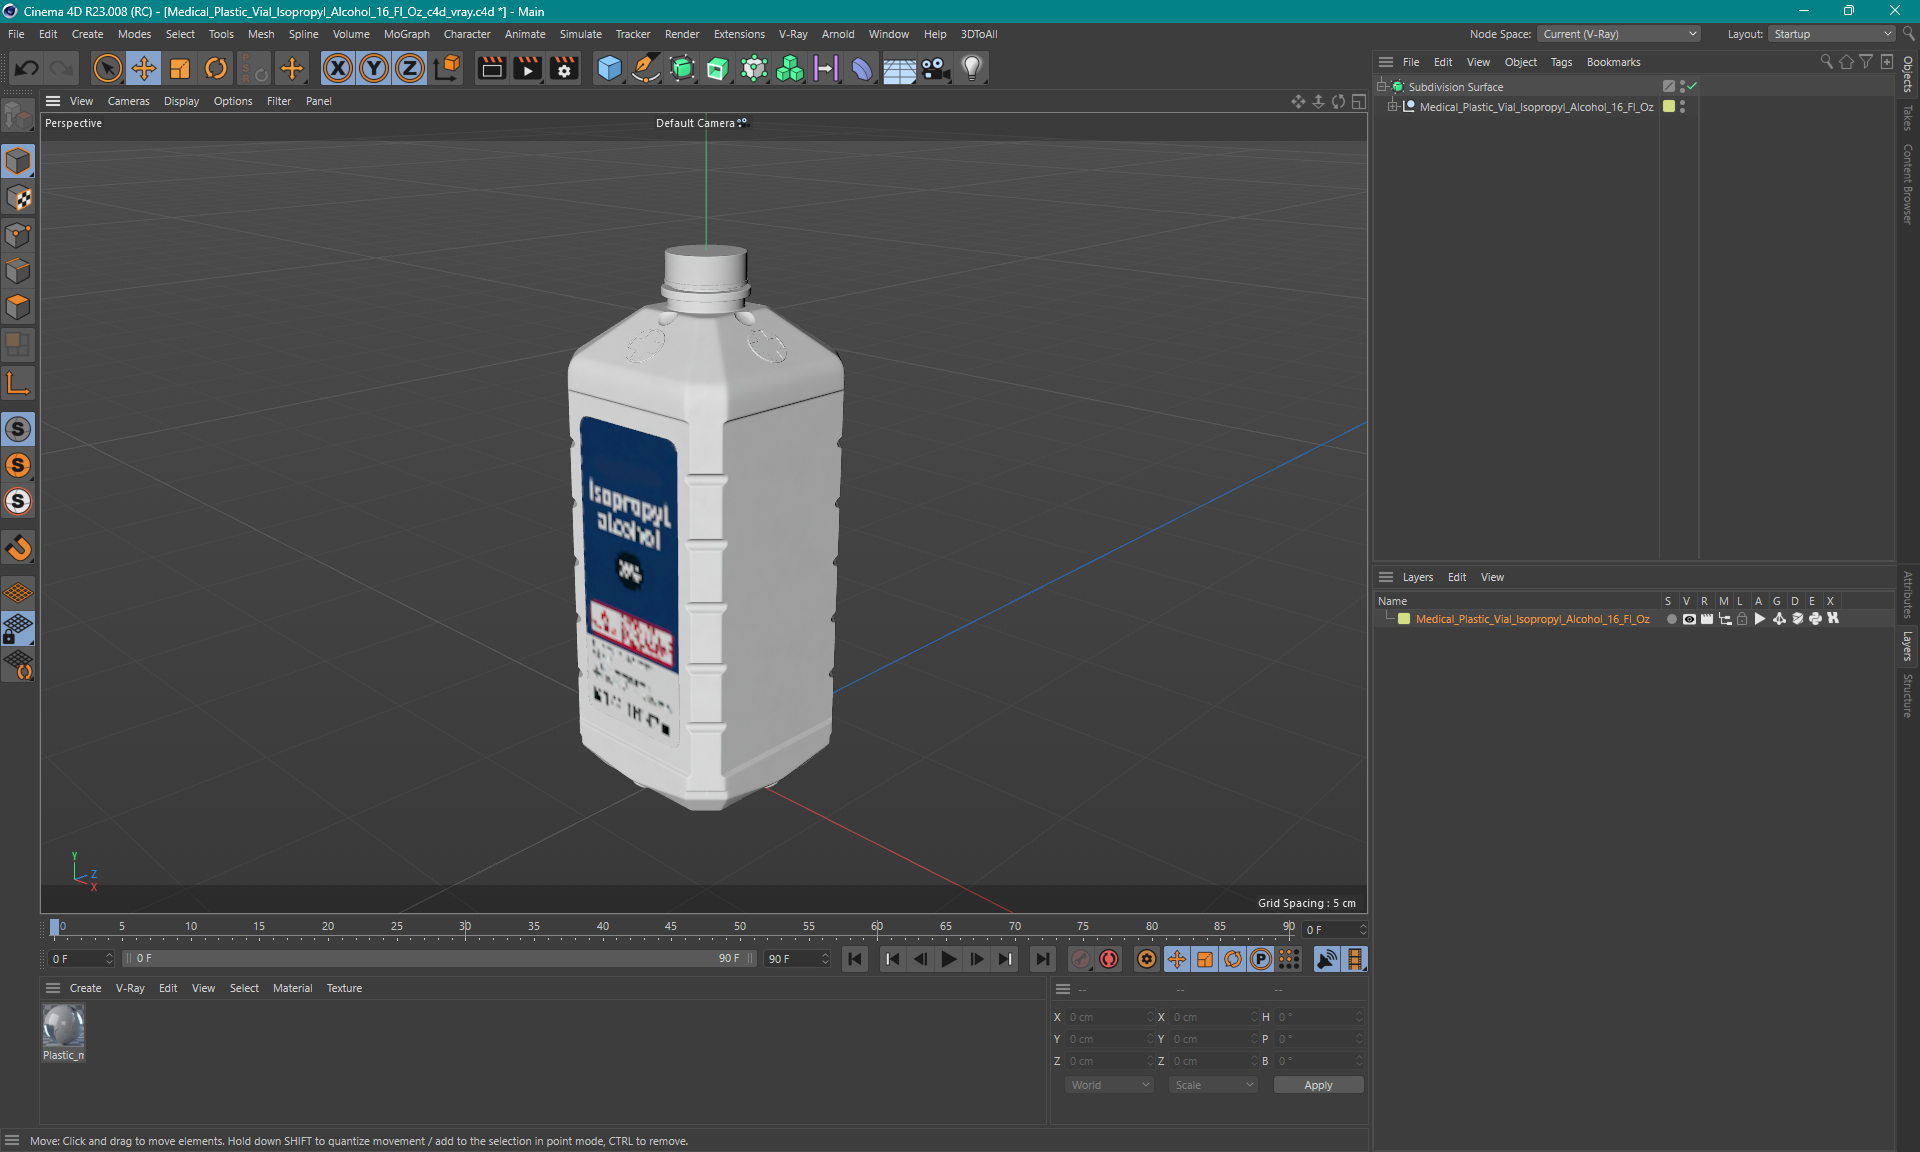Open the MoGraph menu
Image resolution: width=1920 pixels, height=1152 pixels.
coord(406,34)
